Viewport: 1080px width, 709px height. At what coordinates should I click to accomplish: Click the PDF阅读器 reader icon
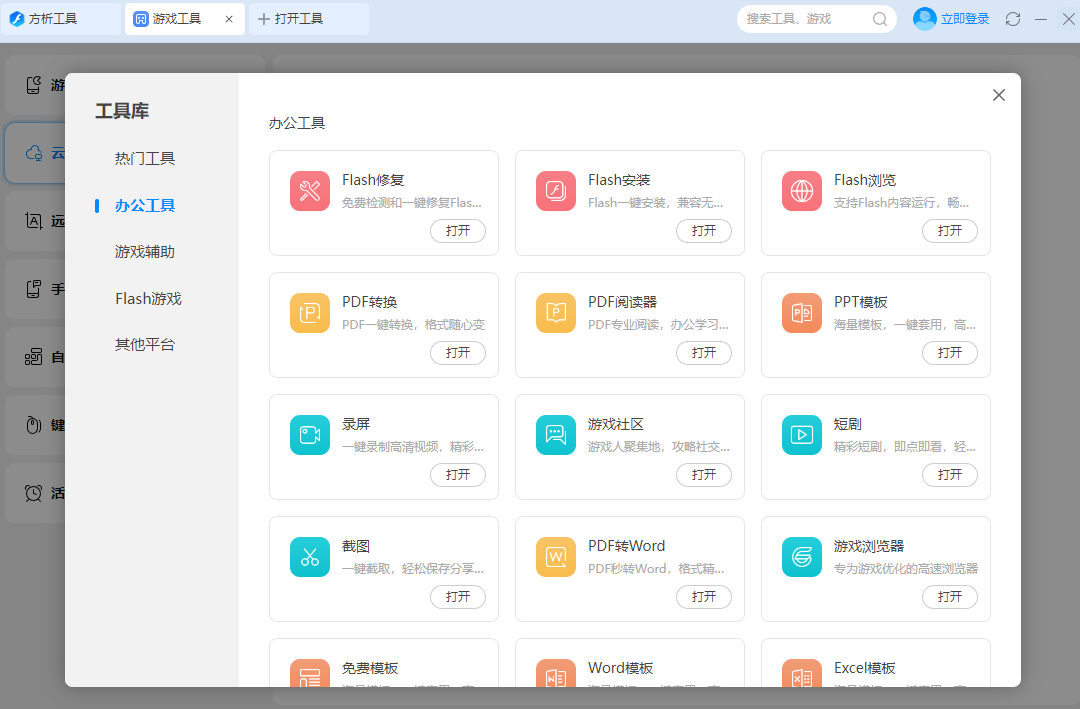pos(556,313)
